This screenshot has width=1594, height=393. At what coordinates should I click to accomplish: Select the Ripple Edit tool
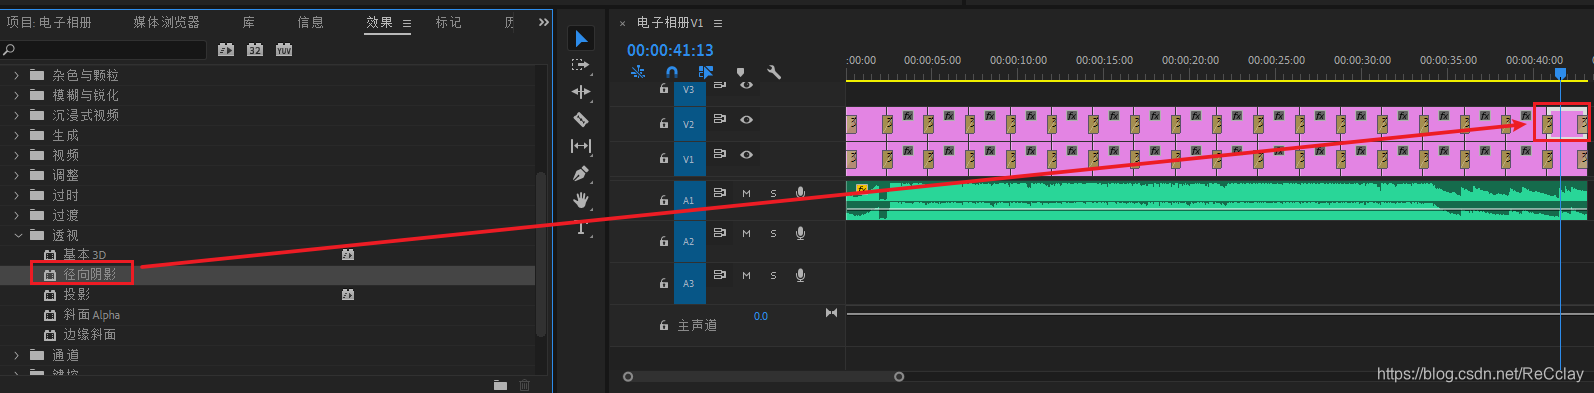tap(581, 92)
